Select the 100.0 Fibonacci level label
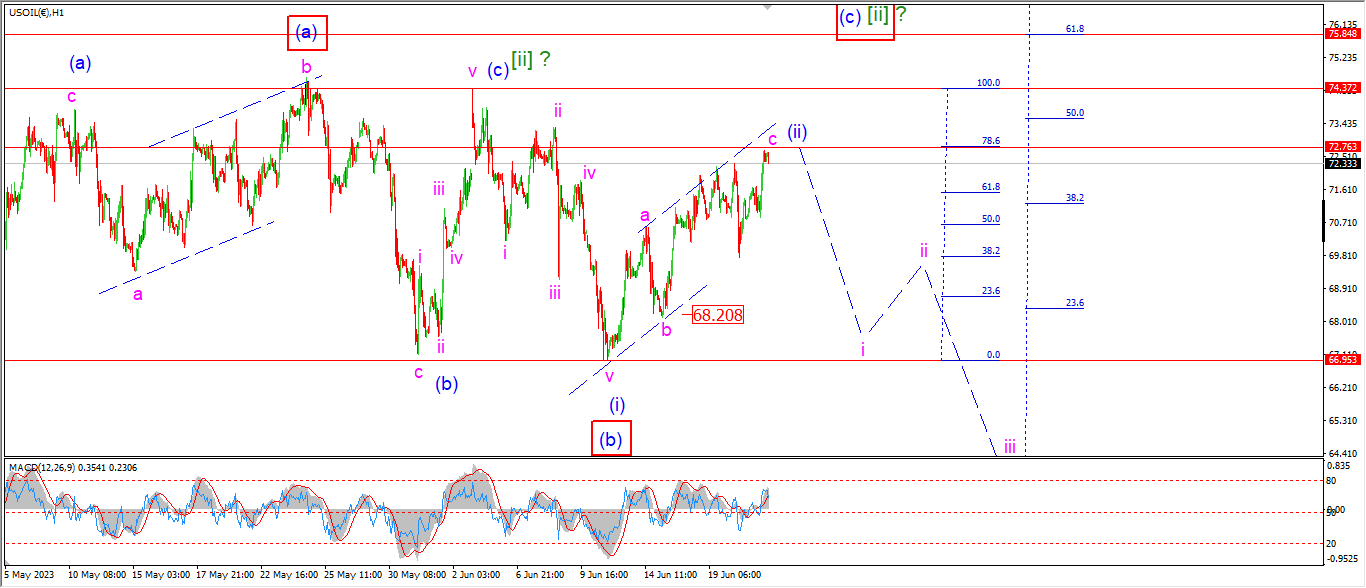The width and height of the screenshot is (1366, 588). (988, 83)
